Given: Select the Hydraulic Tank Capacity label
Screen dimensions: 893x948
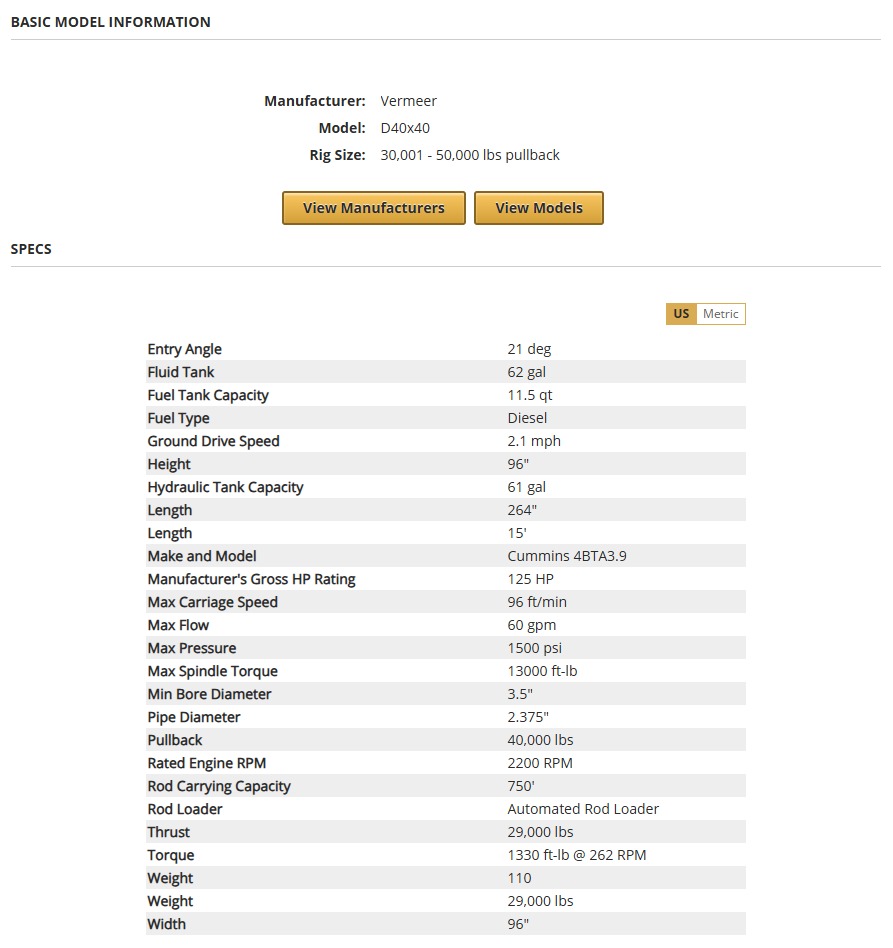Looking at the screenshot, I should click(x=225, y=487).
